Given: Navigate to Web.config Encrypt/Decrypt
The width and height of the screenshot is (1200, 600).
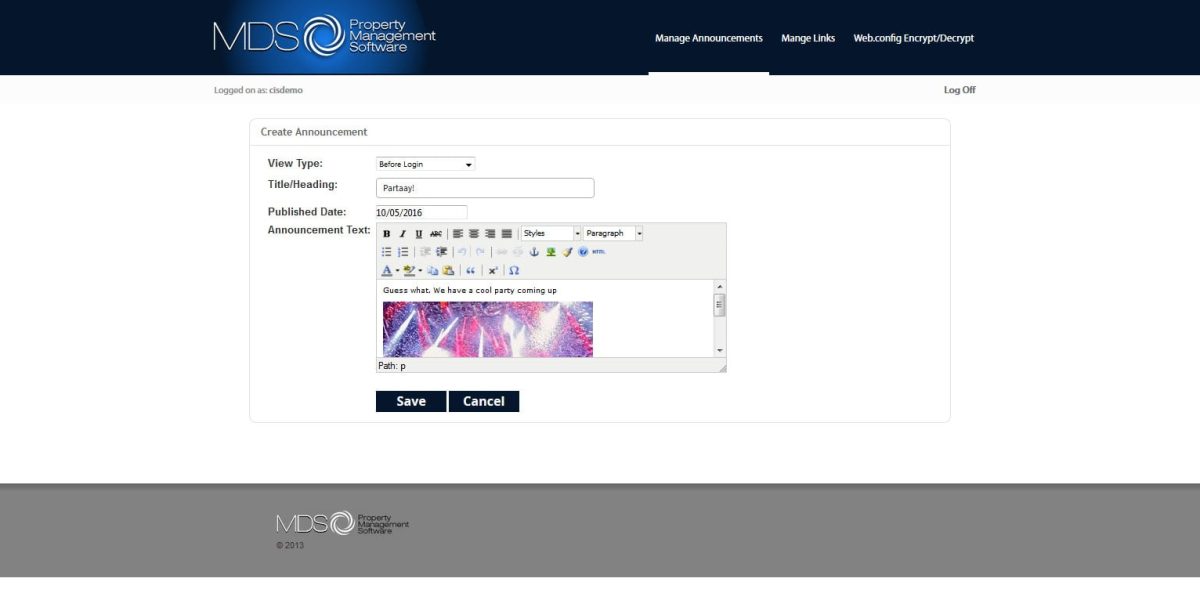Looking at the screenshot, I should (x=913, y=37).
